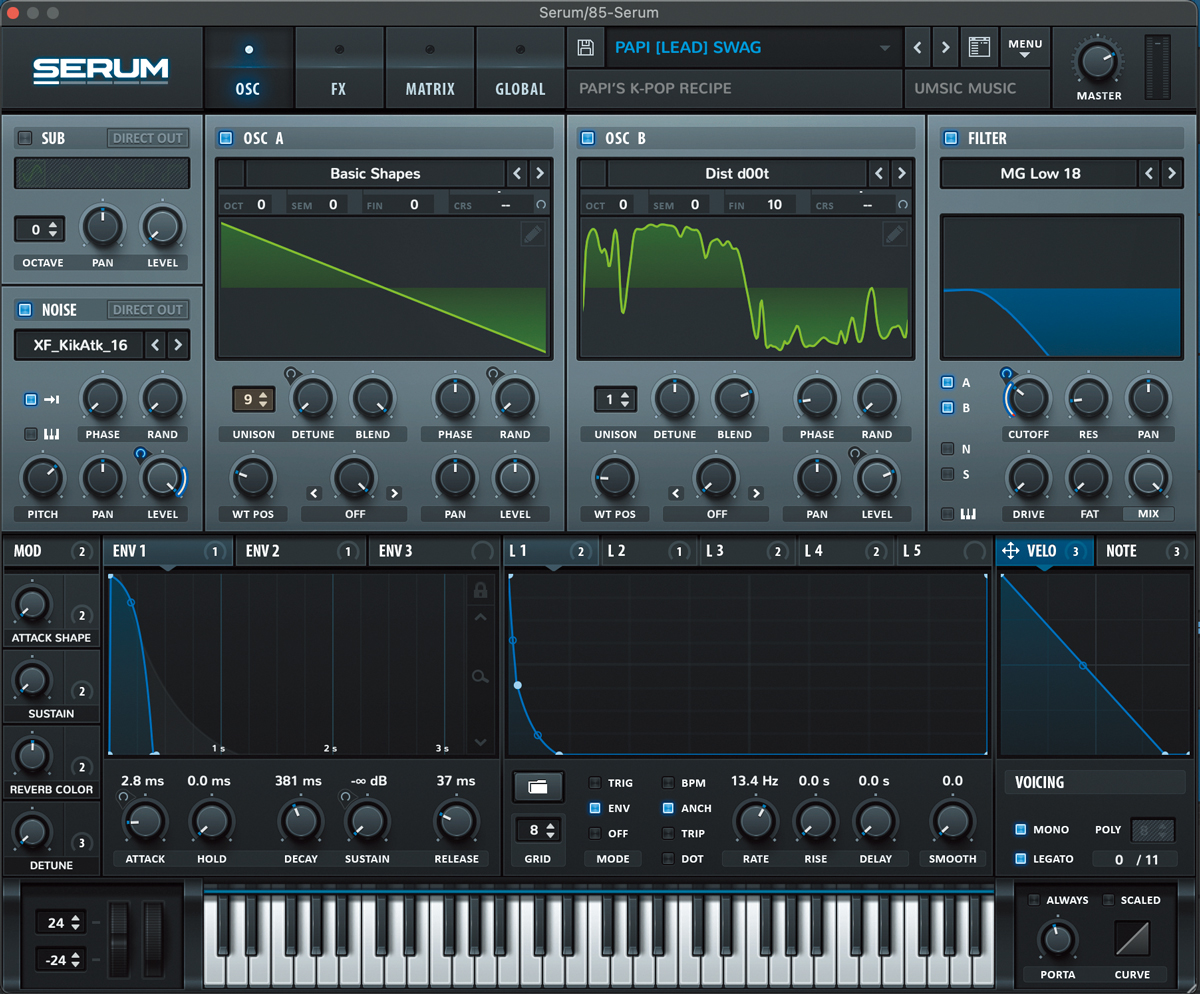Switch to the FX tab
The height and width of the screenshot is (994, 1200).
[339, 68]
